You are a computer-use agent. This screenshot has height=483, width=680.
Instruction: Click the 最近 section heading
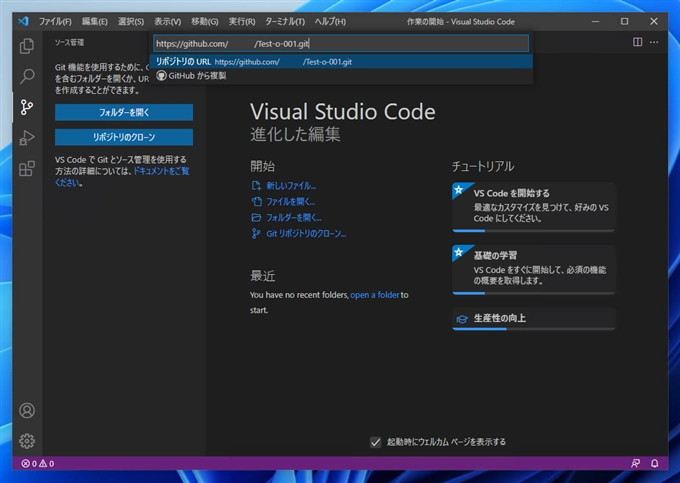point(262,276)
